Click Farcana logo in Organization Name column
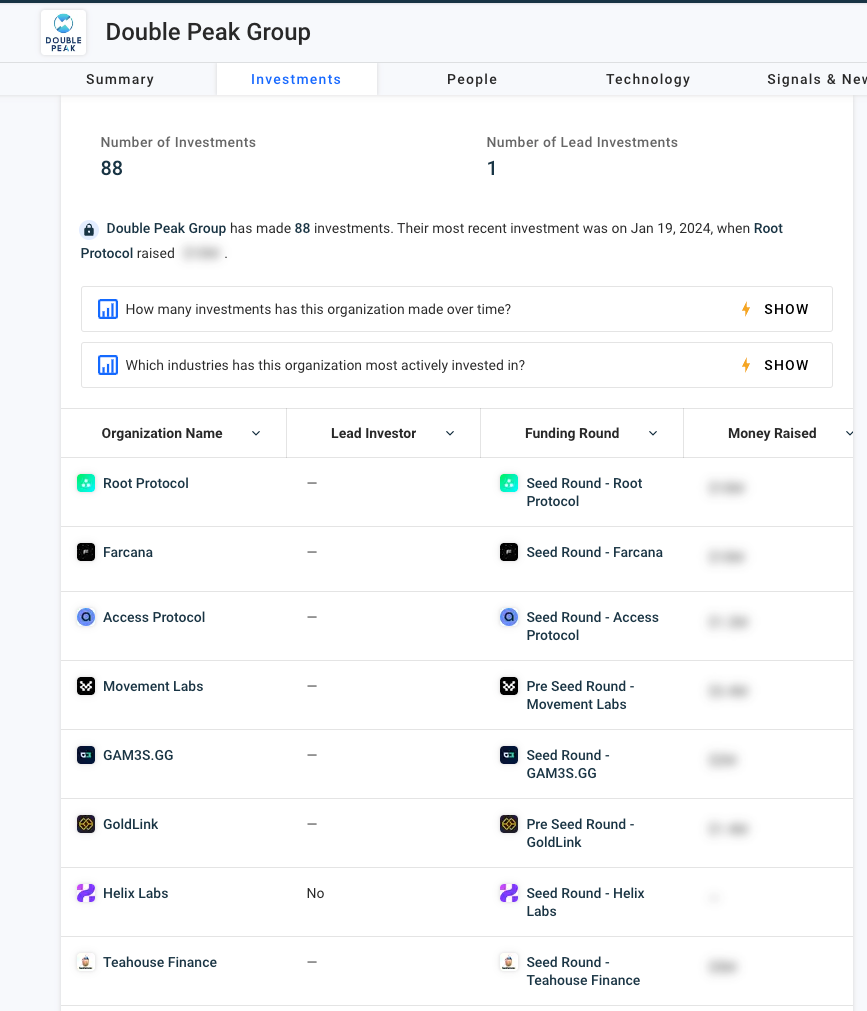This screenshot has width=867, height=1011. pyautogui.click(x=86, y=552)
